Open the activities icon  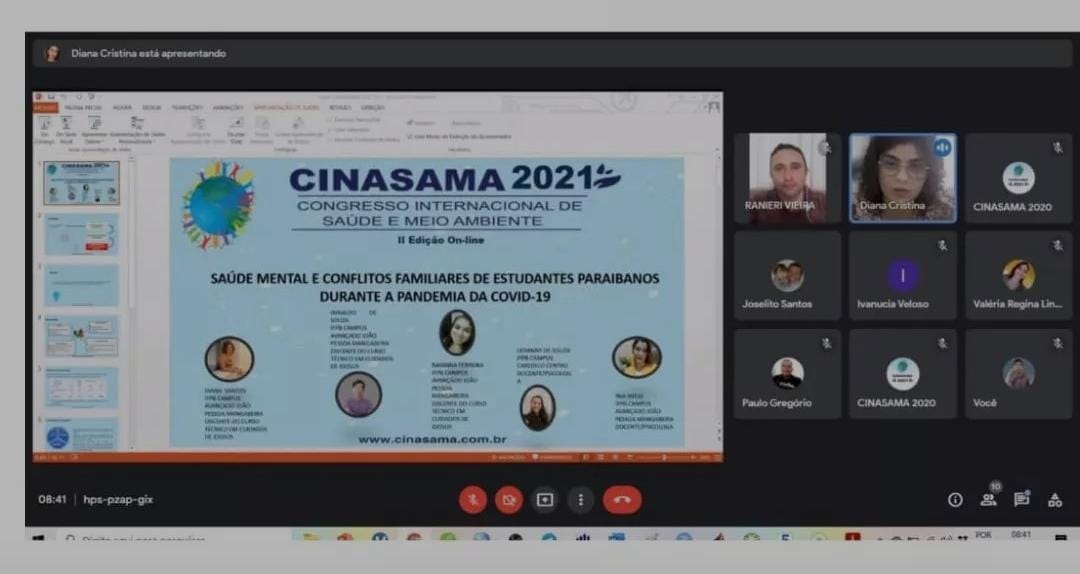[1054, 500]
